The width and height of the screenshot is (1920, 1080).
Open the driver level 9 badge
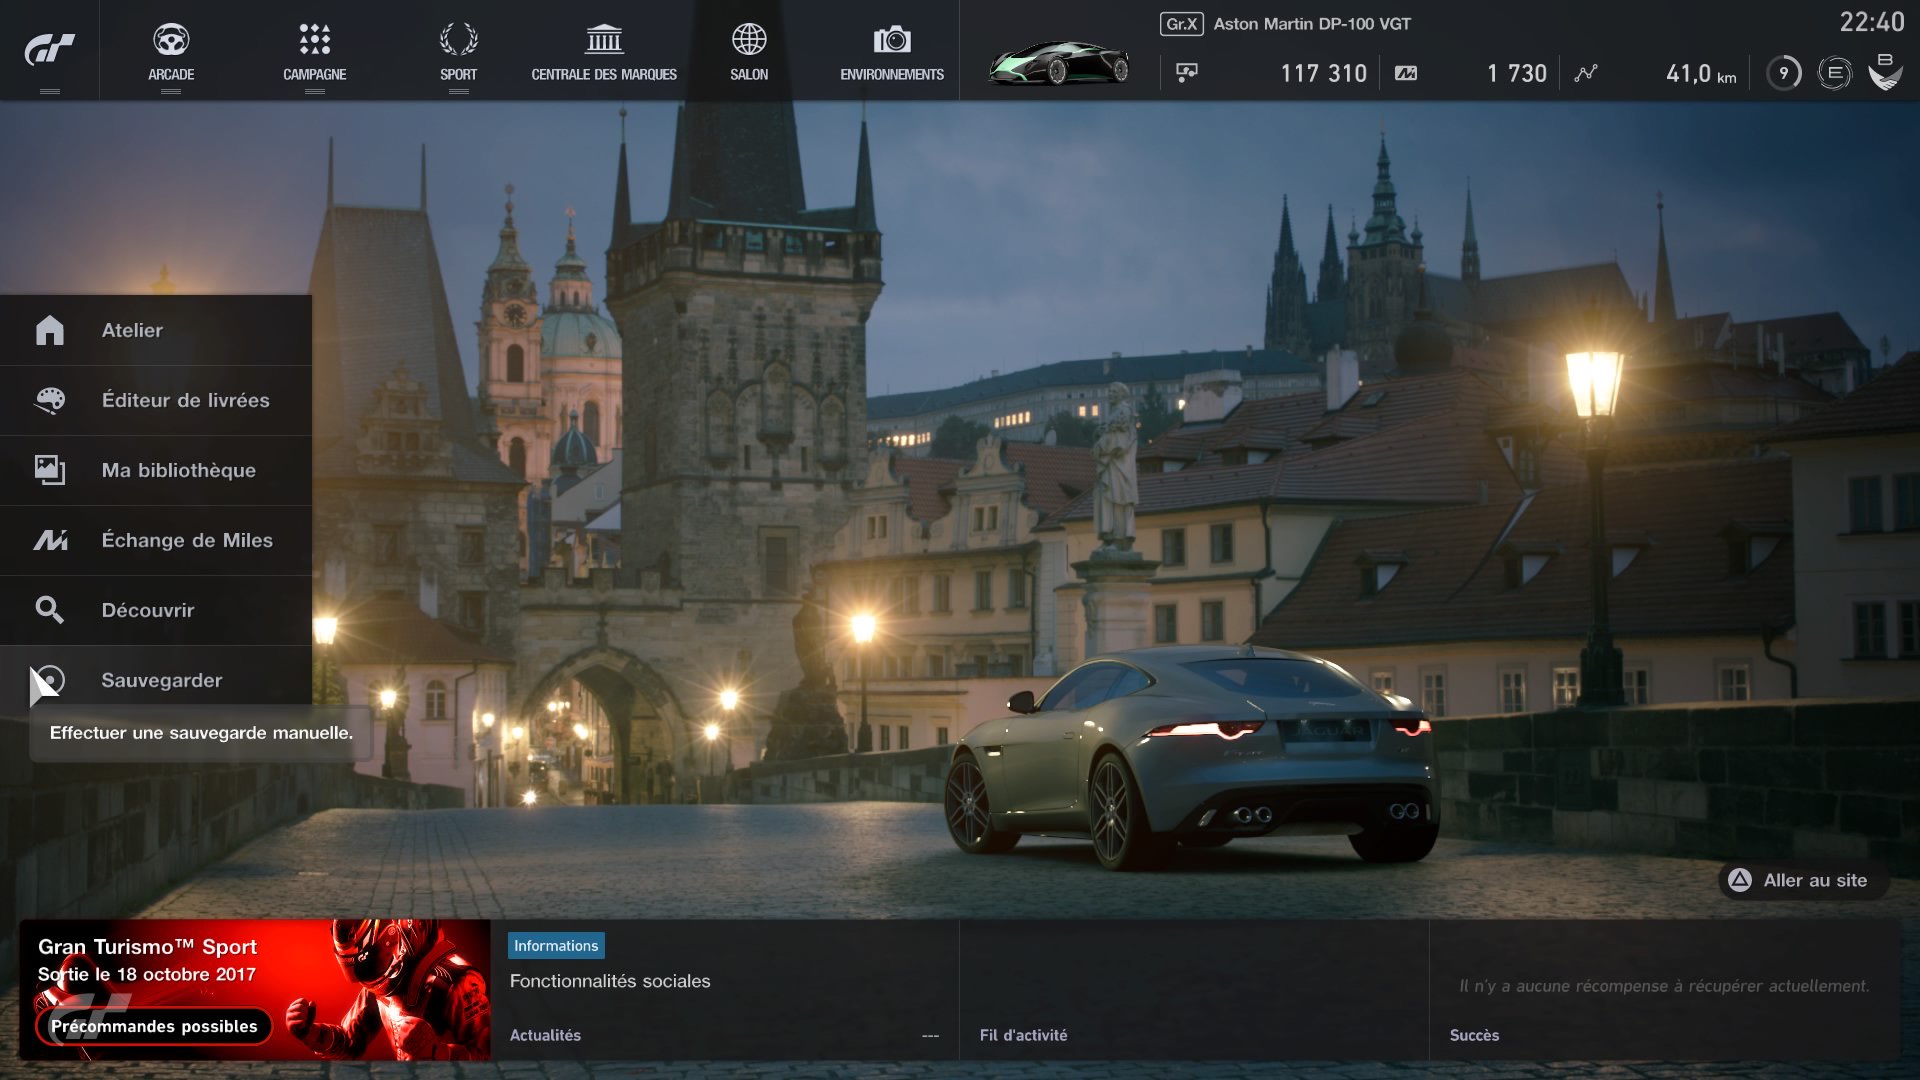tap(1784, 73)
